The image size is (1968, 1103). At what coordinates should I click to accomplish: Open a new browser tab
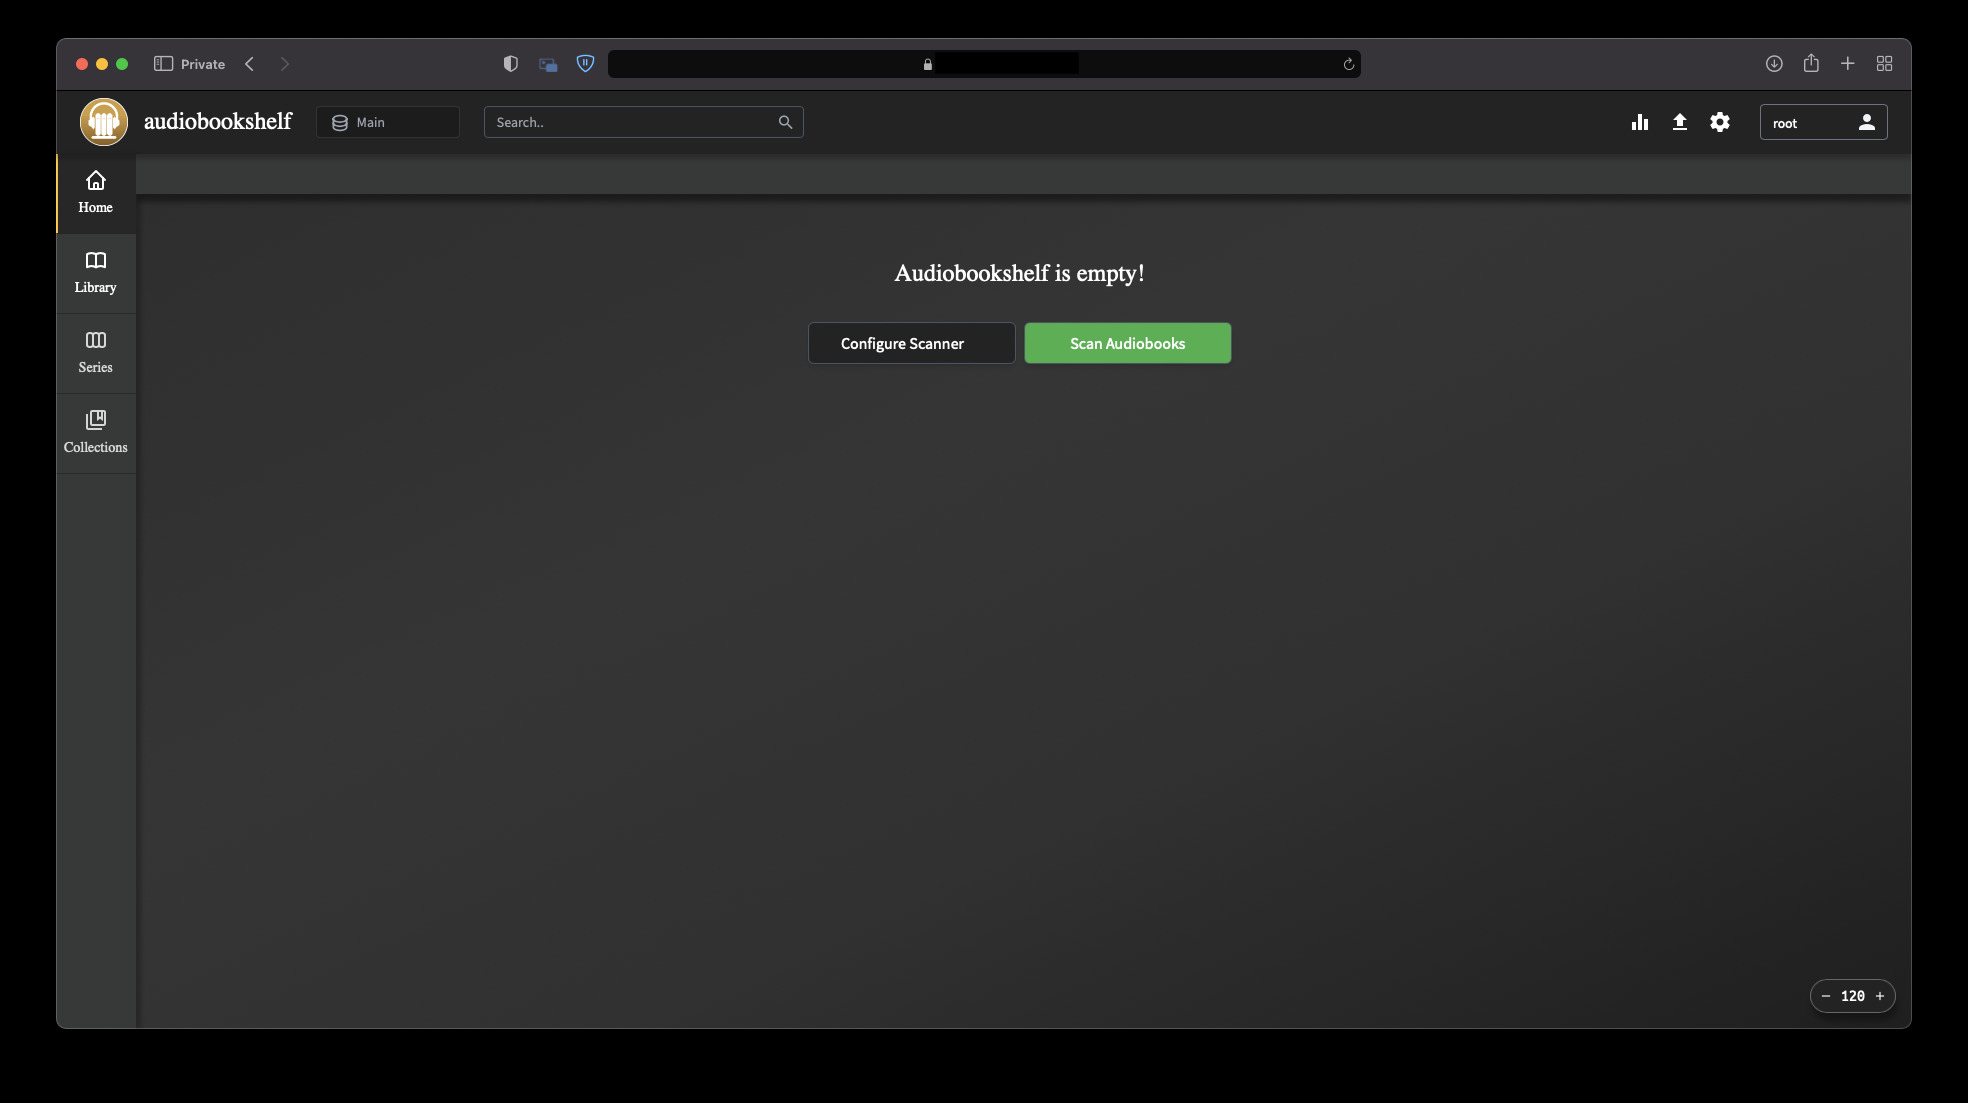point(1848,64)
